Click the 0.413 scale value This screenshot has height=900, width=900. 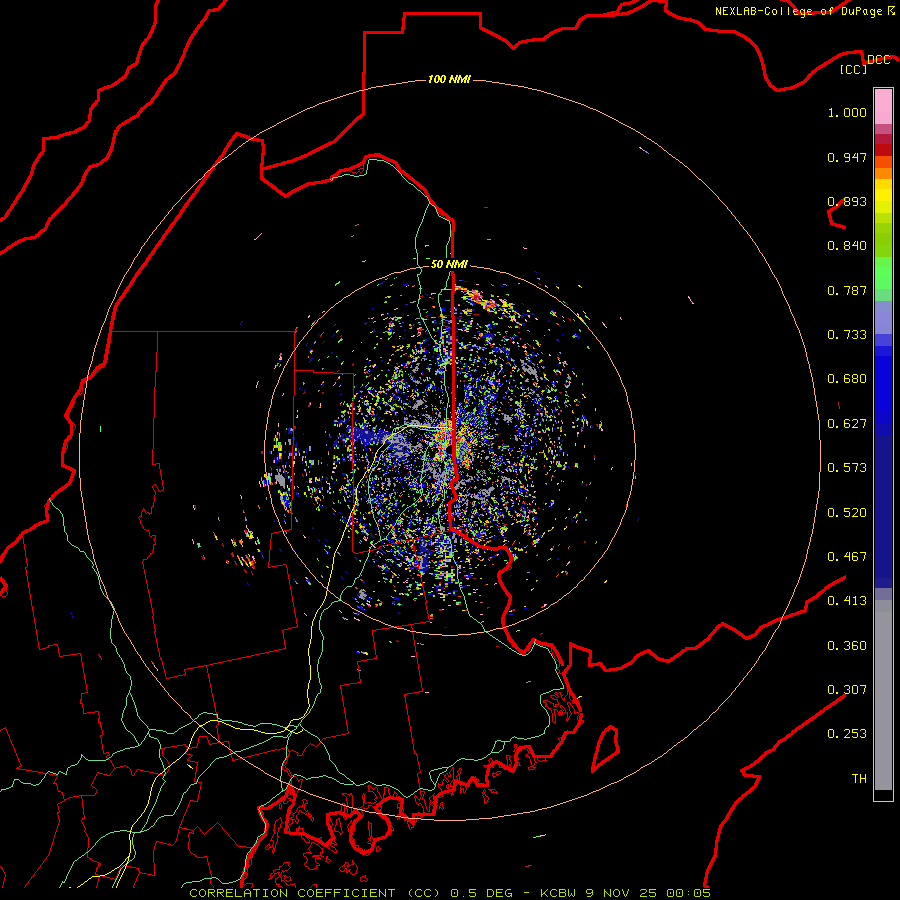[847, 601]
